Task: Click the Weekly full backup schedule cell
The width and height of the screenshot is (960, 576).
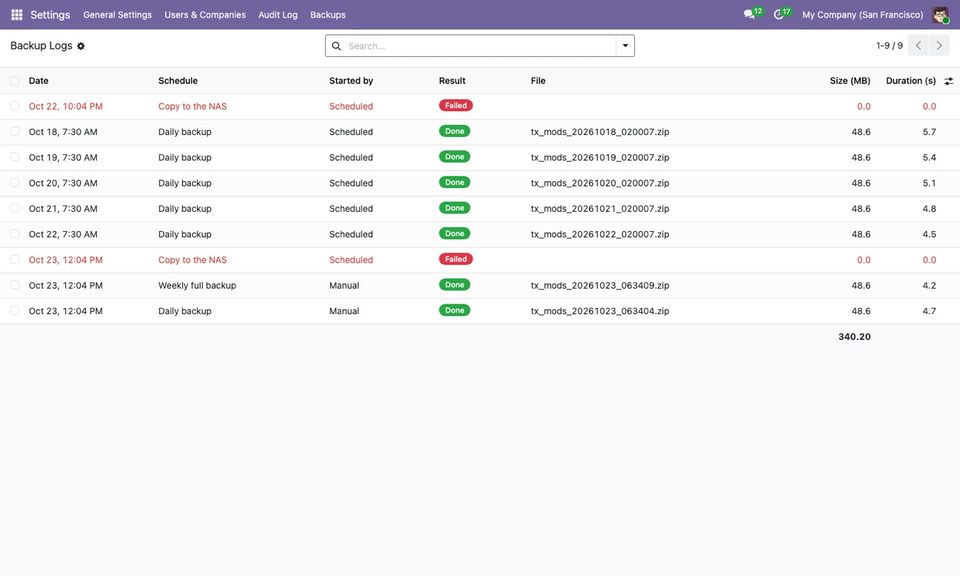Action: [x=197, y=285]
